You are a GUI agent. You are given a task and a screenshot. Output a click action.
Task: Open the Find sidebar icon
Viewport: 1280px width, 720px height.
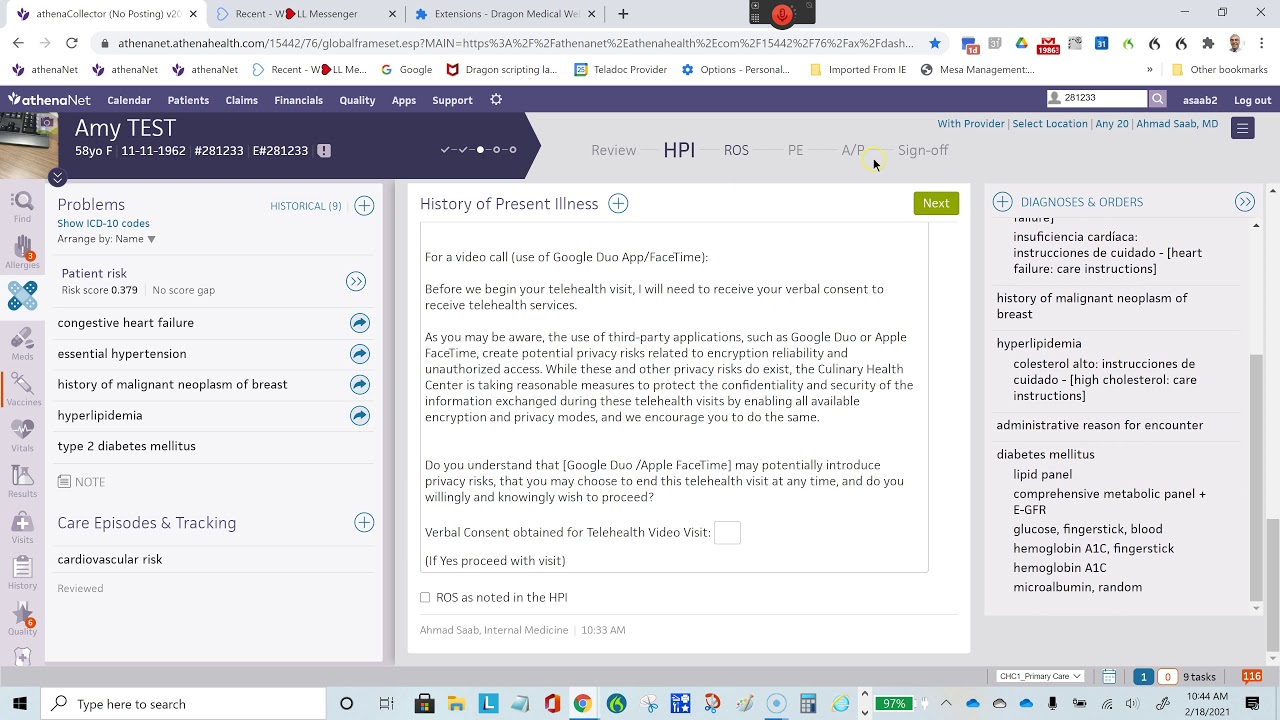click(x=22, y=208)
